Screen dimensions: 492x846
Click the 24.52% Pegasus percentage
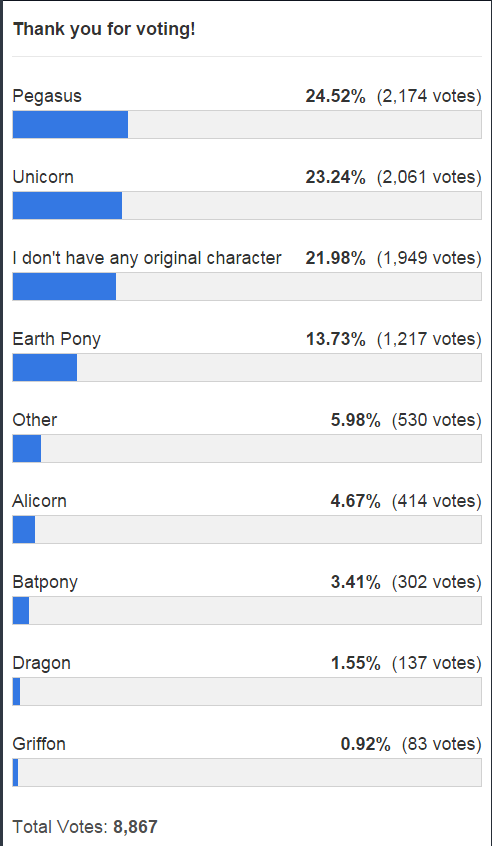[x=335, y=96]
